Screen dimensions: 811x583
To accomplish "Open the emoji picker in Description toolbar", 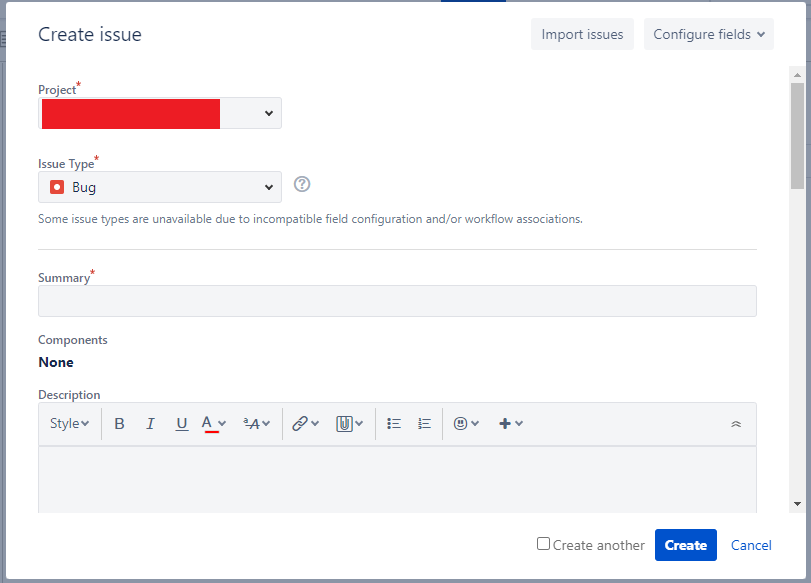I will (x=463, y=423).
